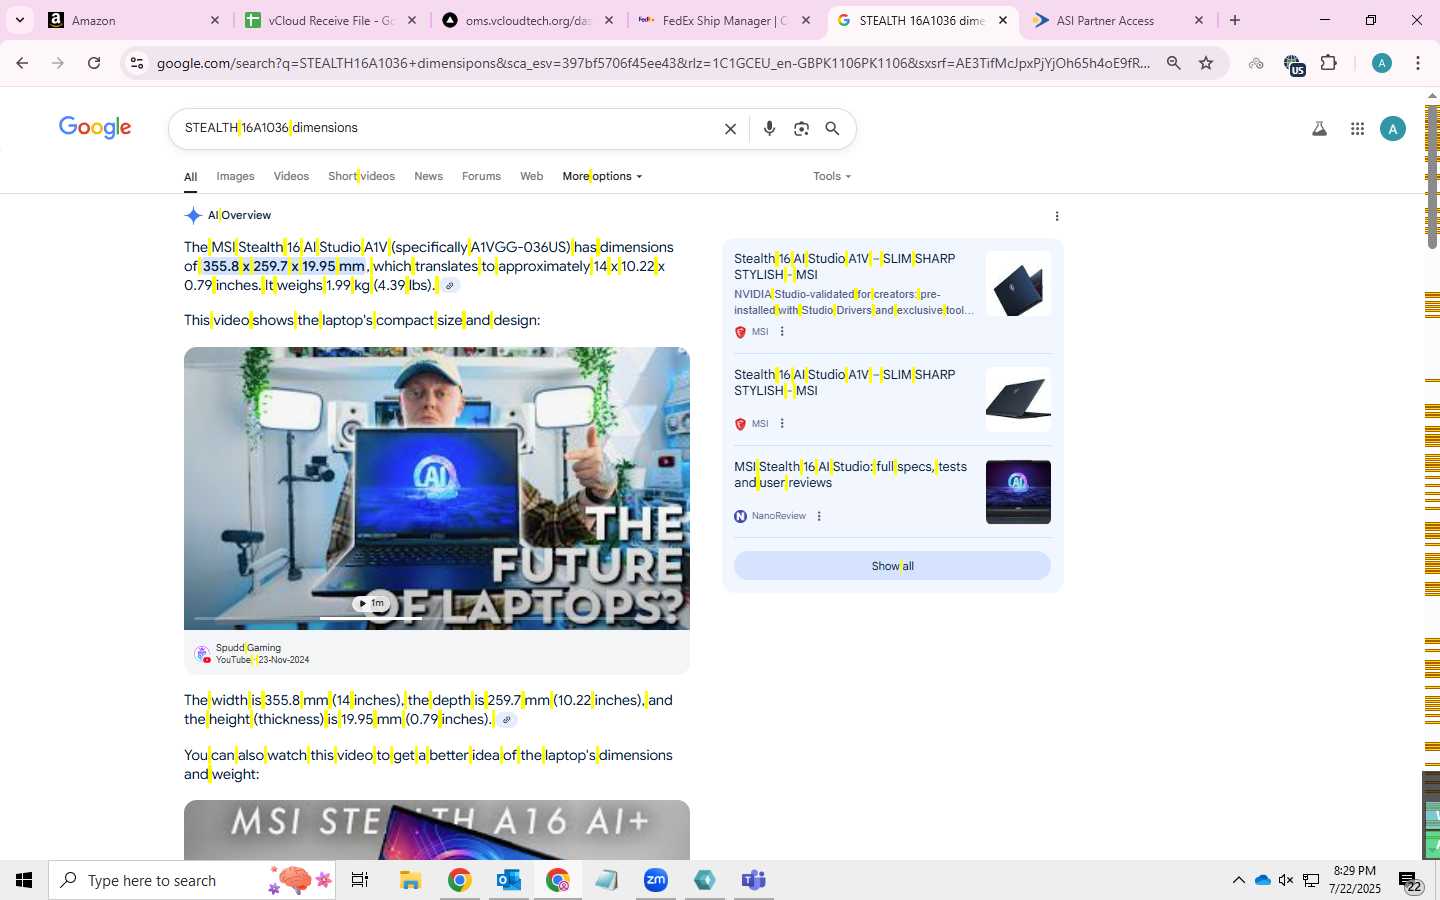1440x900 pixels.
Task: Click the Windows Start button
Action: (x=24, y=880)
